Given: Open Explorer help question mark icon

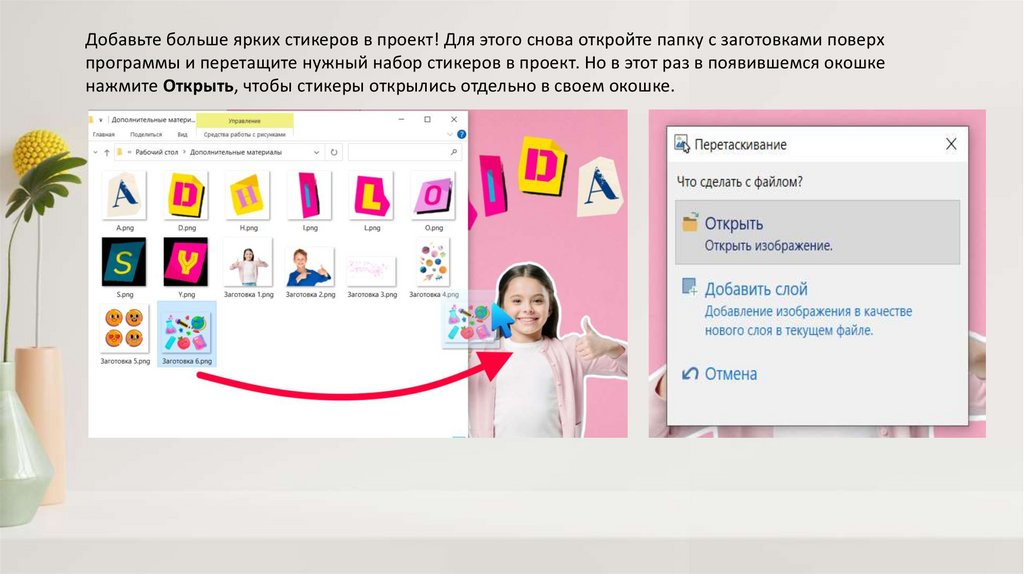Looking at the screenshot, I should click(x=461, y=135).
